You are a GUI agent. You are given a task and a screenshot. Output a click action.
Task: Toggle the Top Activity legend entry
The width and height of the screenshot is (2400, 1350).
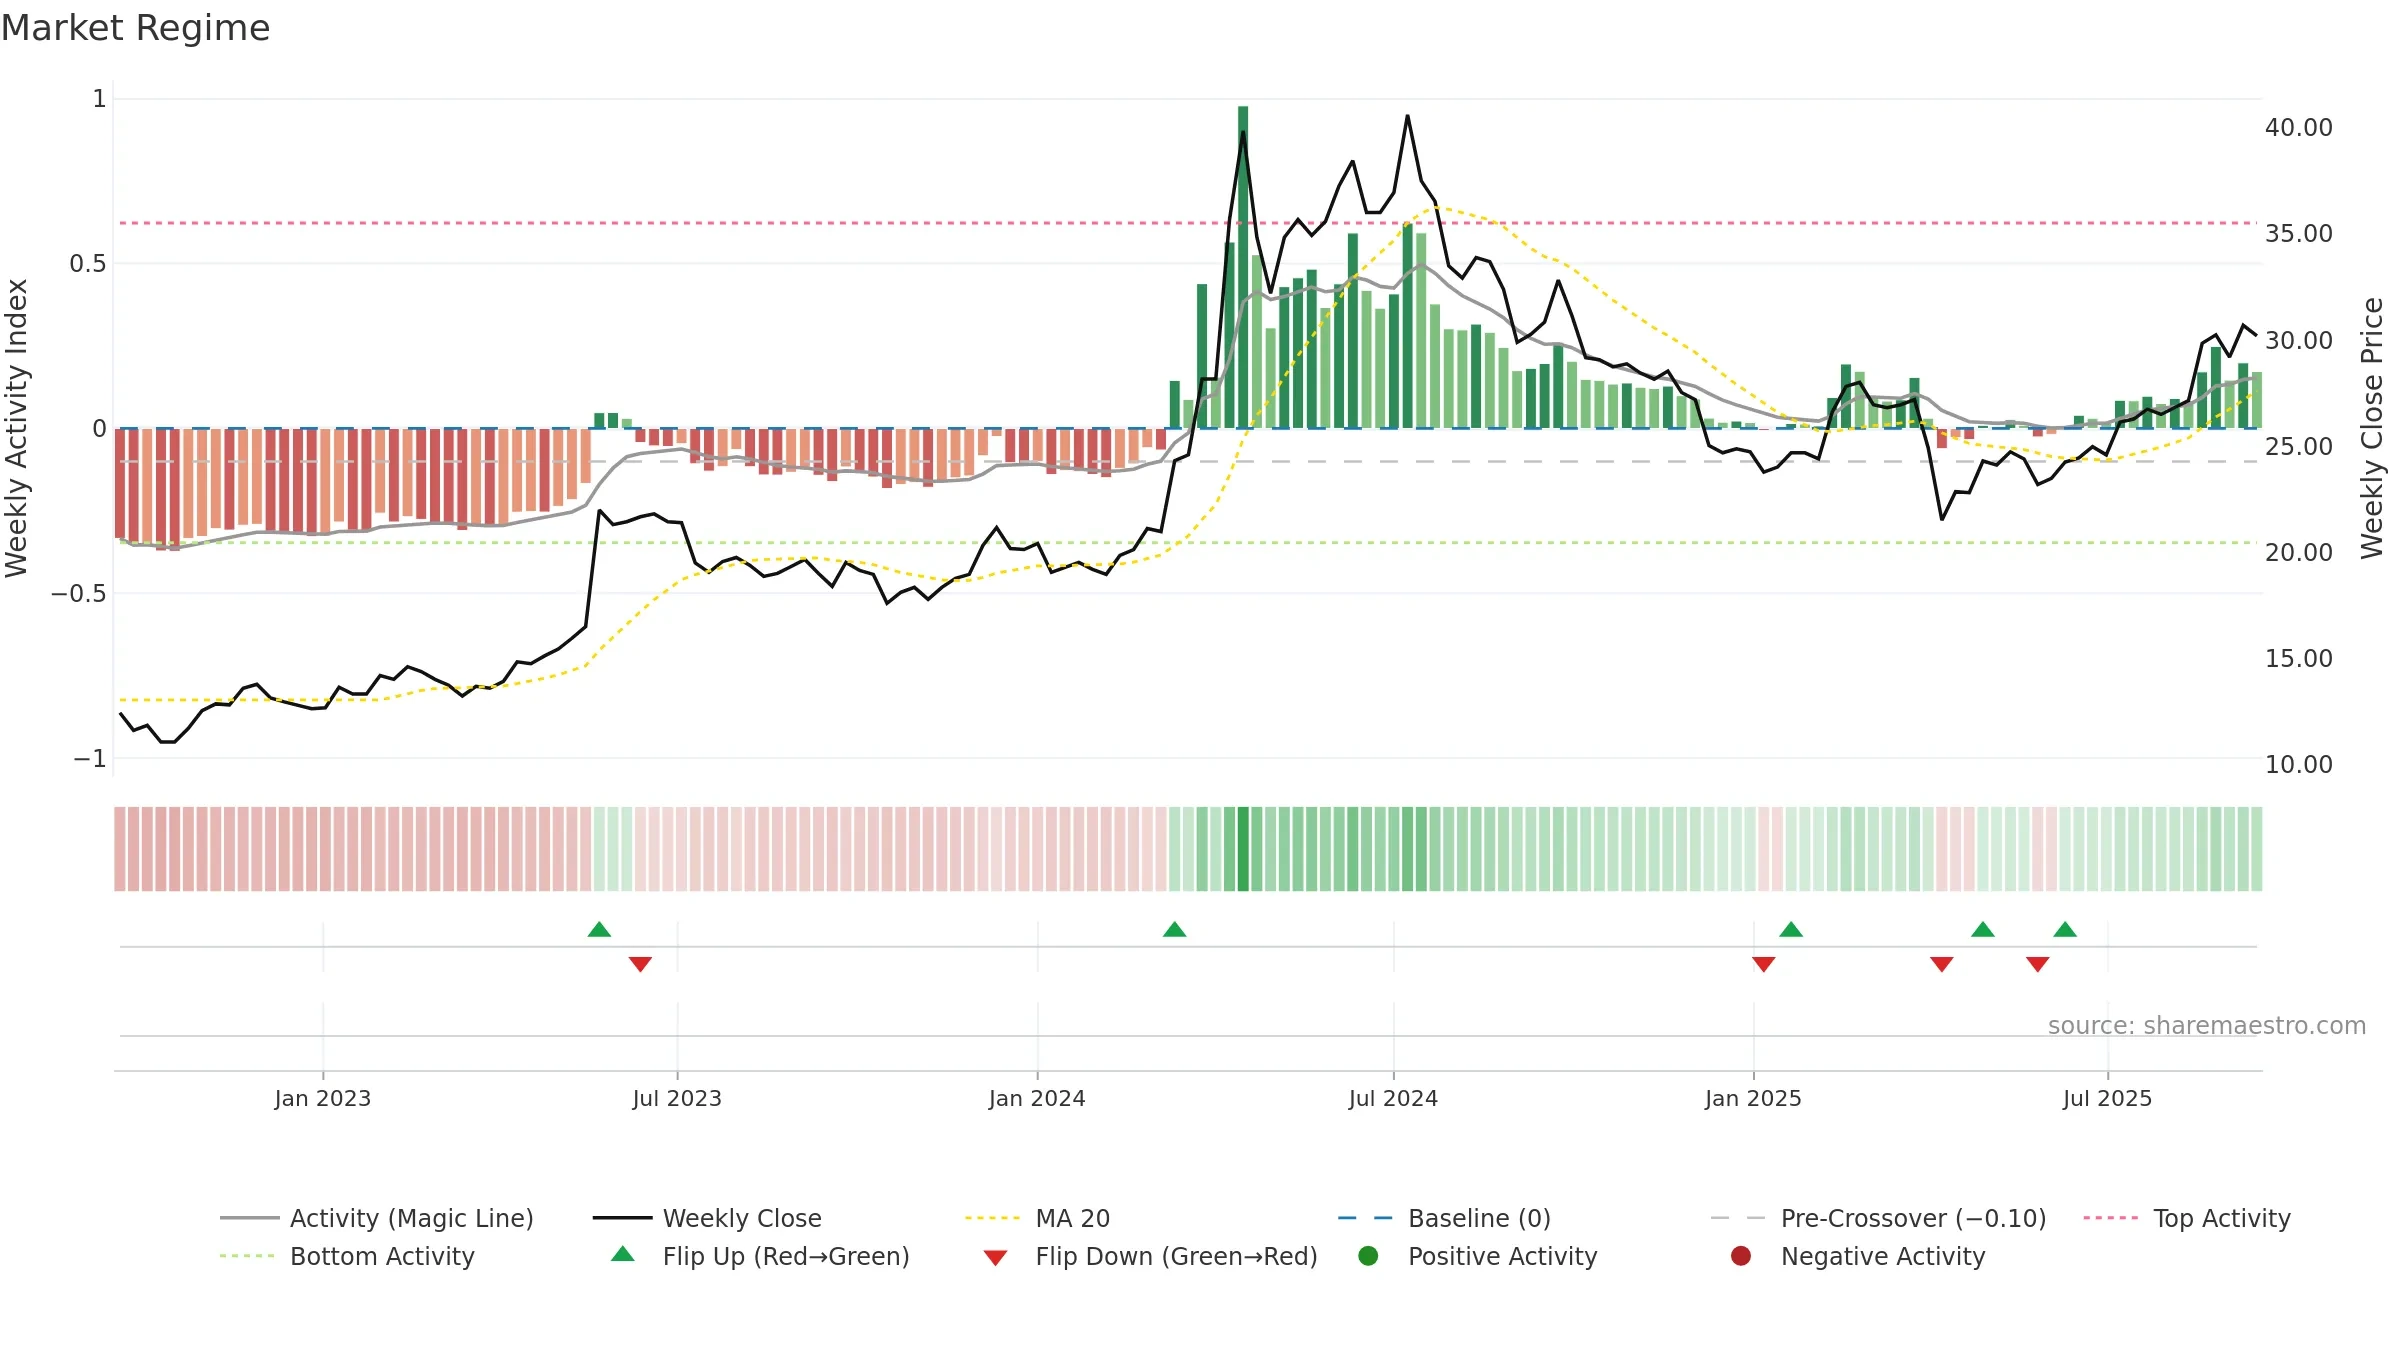(x=2187, y=1218)
